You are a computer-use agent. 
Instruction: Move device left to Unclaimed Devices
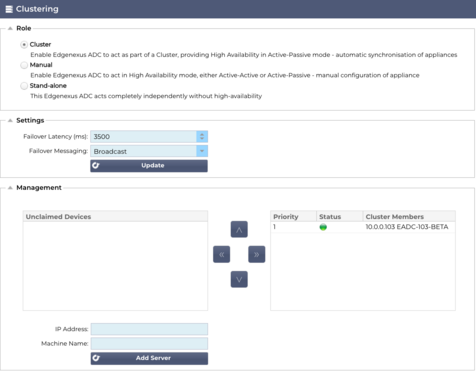click(222, 254)
